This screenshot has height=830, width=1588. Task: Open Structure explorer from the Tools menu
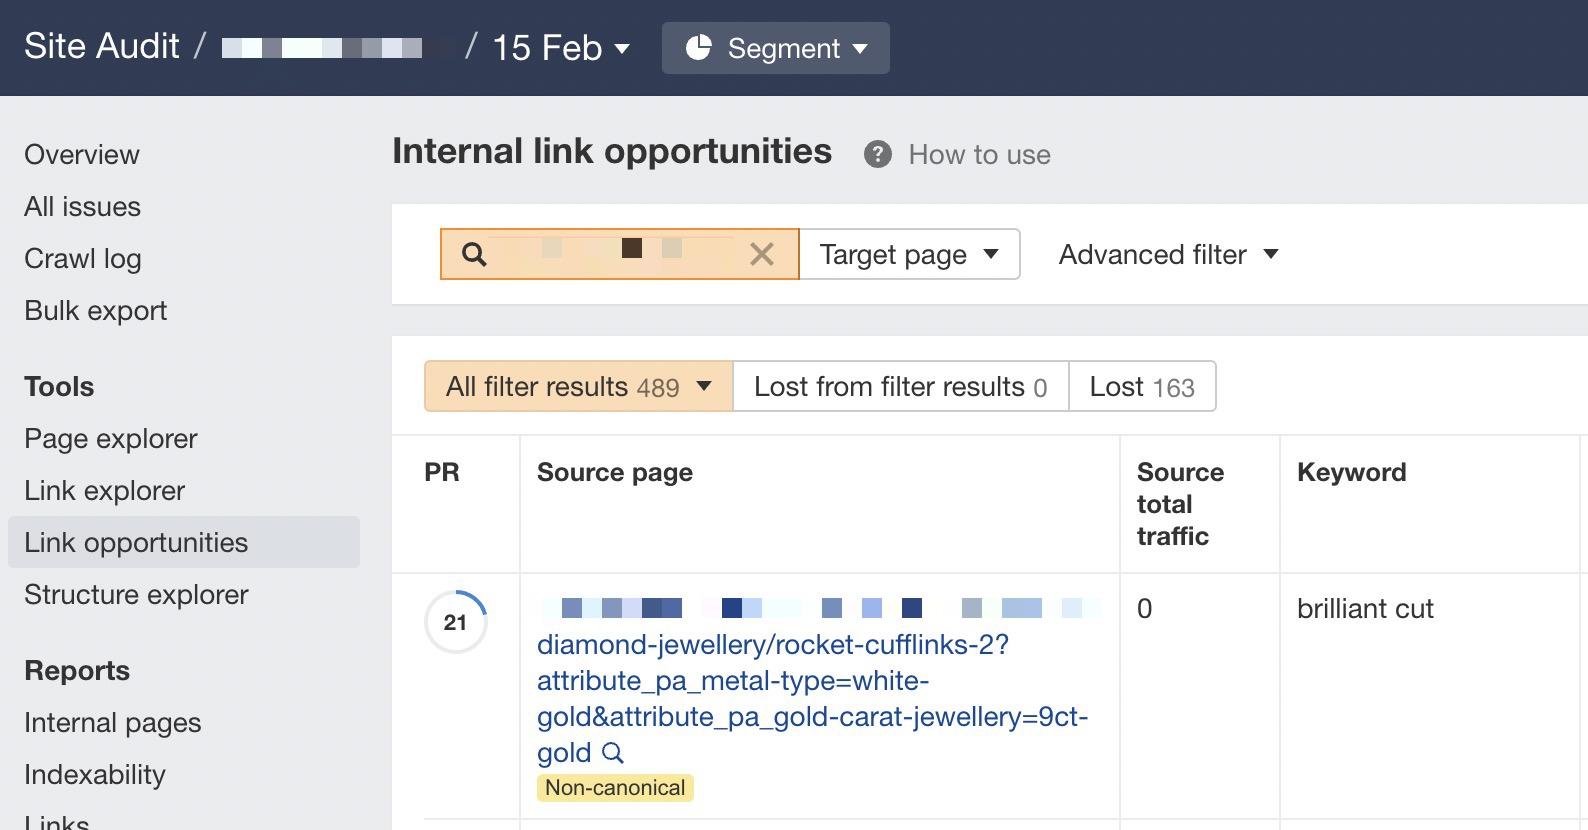[136, 594]
